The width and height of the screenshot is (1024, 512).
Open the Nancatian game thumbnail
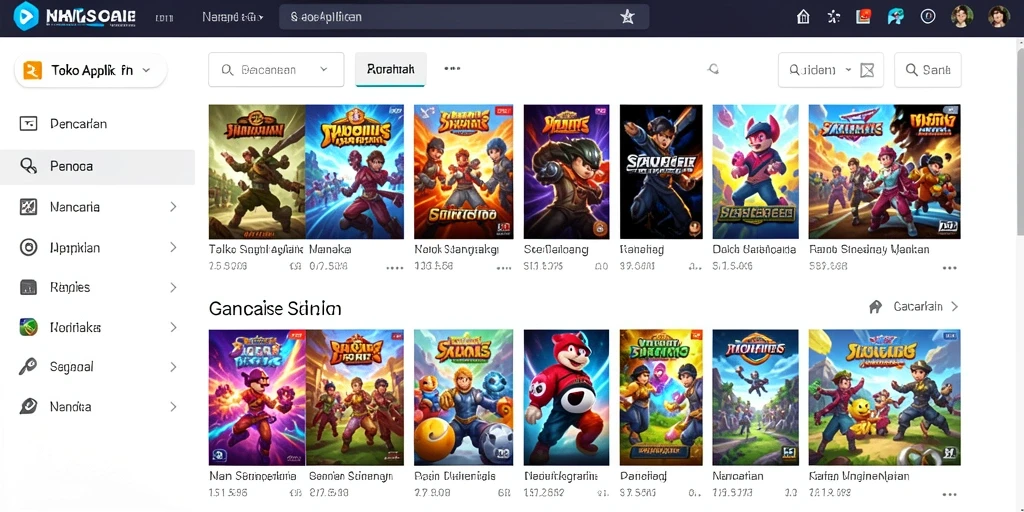(756, 397)
